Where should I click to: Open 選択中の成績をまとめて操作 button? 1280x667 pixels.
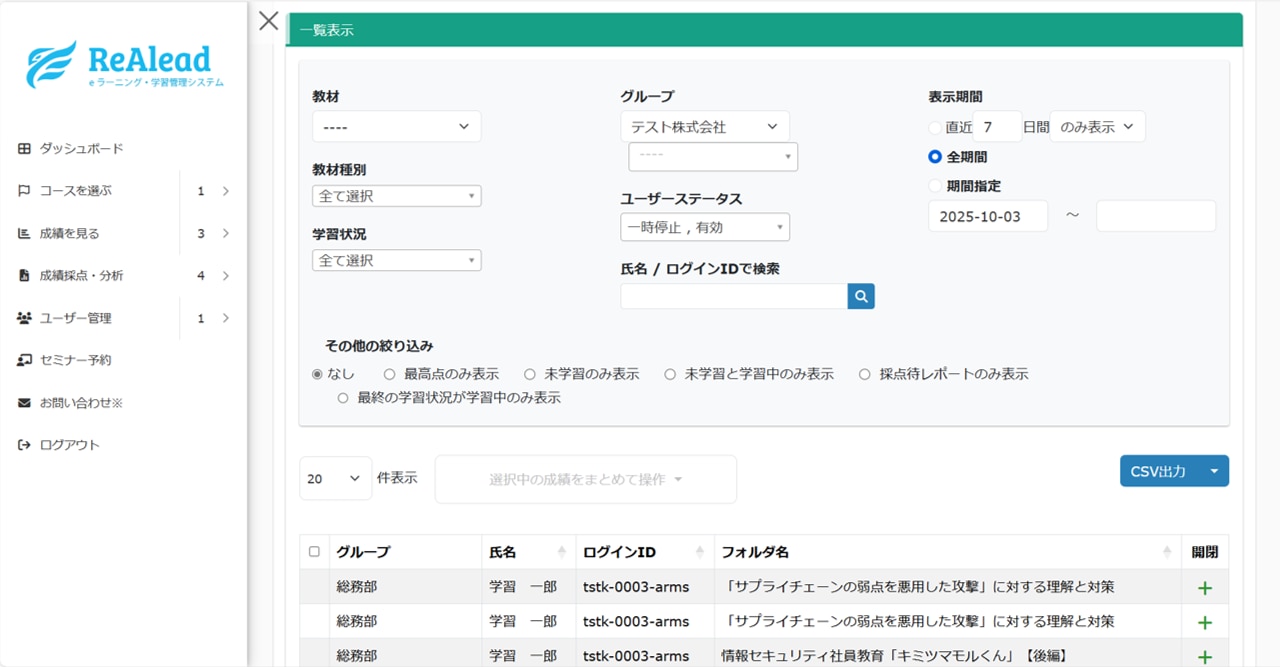coord(585,480)
